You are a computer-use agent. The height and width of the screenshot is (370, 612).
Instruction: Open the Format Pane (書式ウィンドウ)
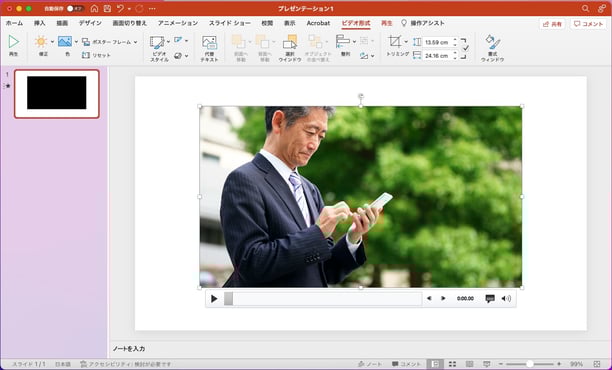coord(492,48)
